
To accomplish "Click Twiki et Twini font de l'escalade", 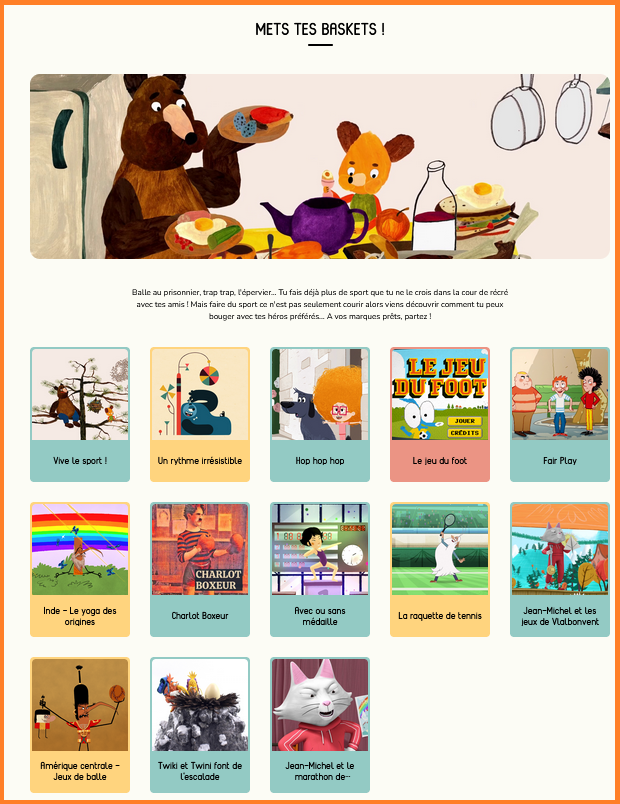I will [x=200, y=725].
